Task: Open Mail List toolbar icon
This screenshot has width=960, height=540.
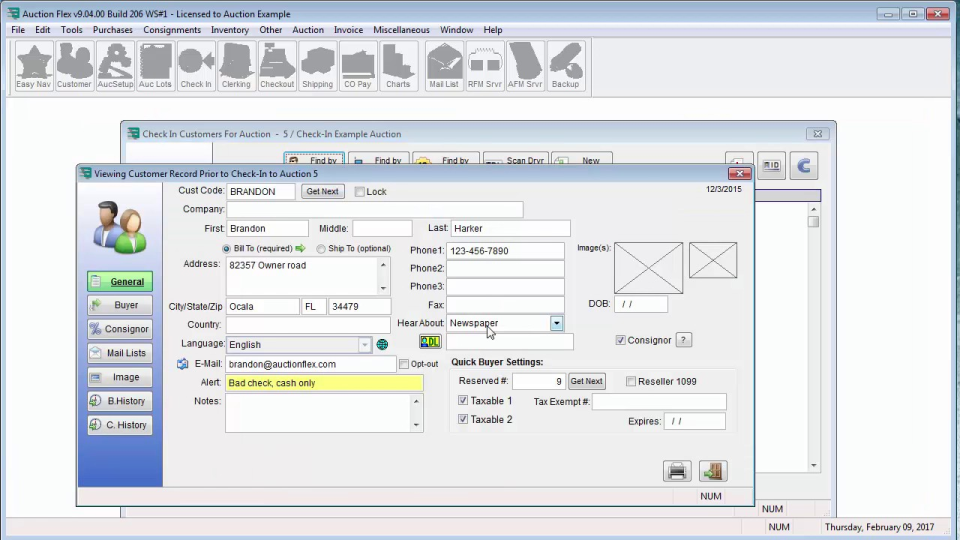Action: coord(444,67)
